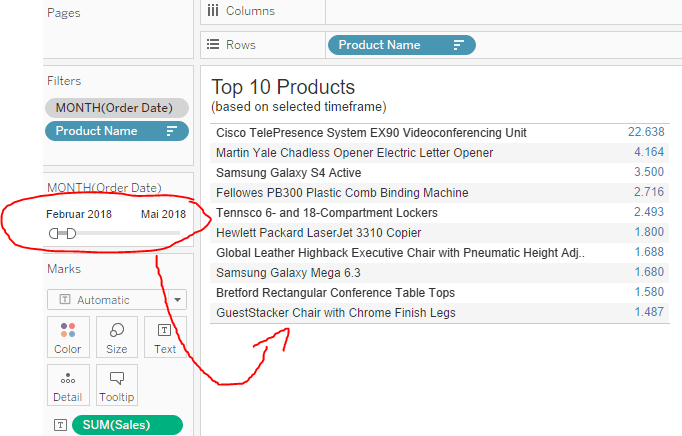Open the Detail marks card
This screenshot has width=682, height=436.
coord(68,385)
